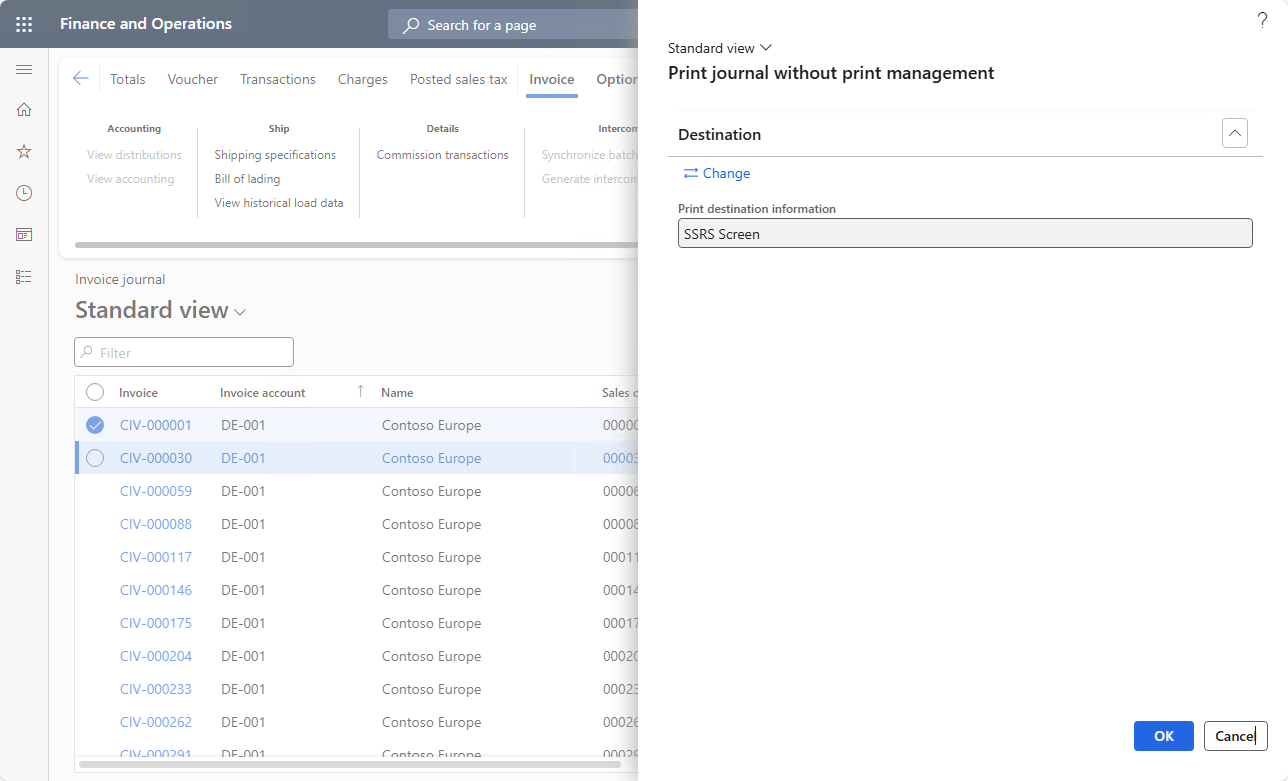Click the OK button
The height and width of the screenshot is (781, 1288).
[x=1163, y=736]
